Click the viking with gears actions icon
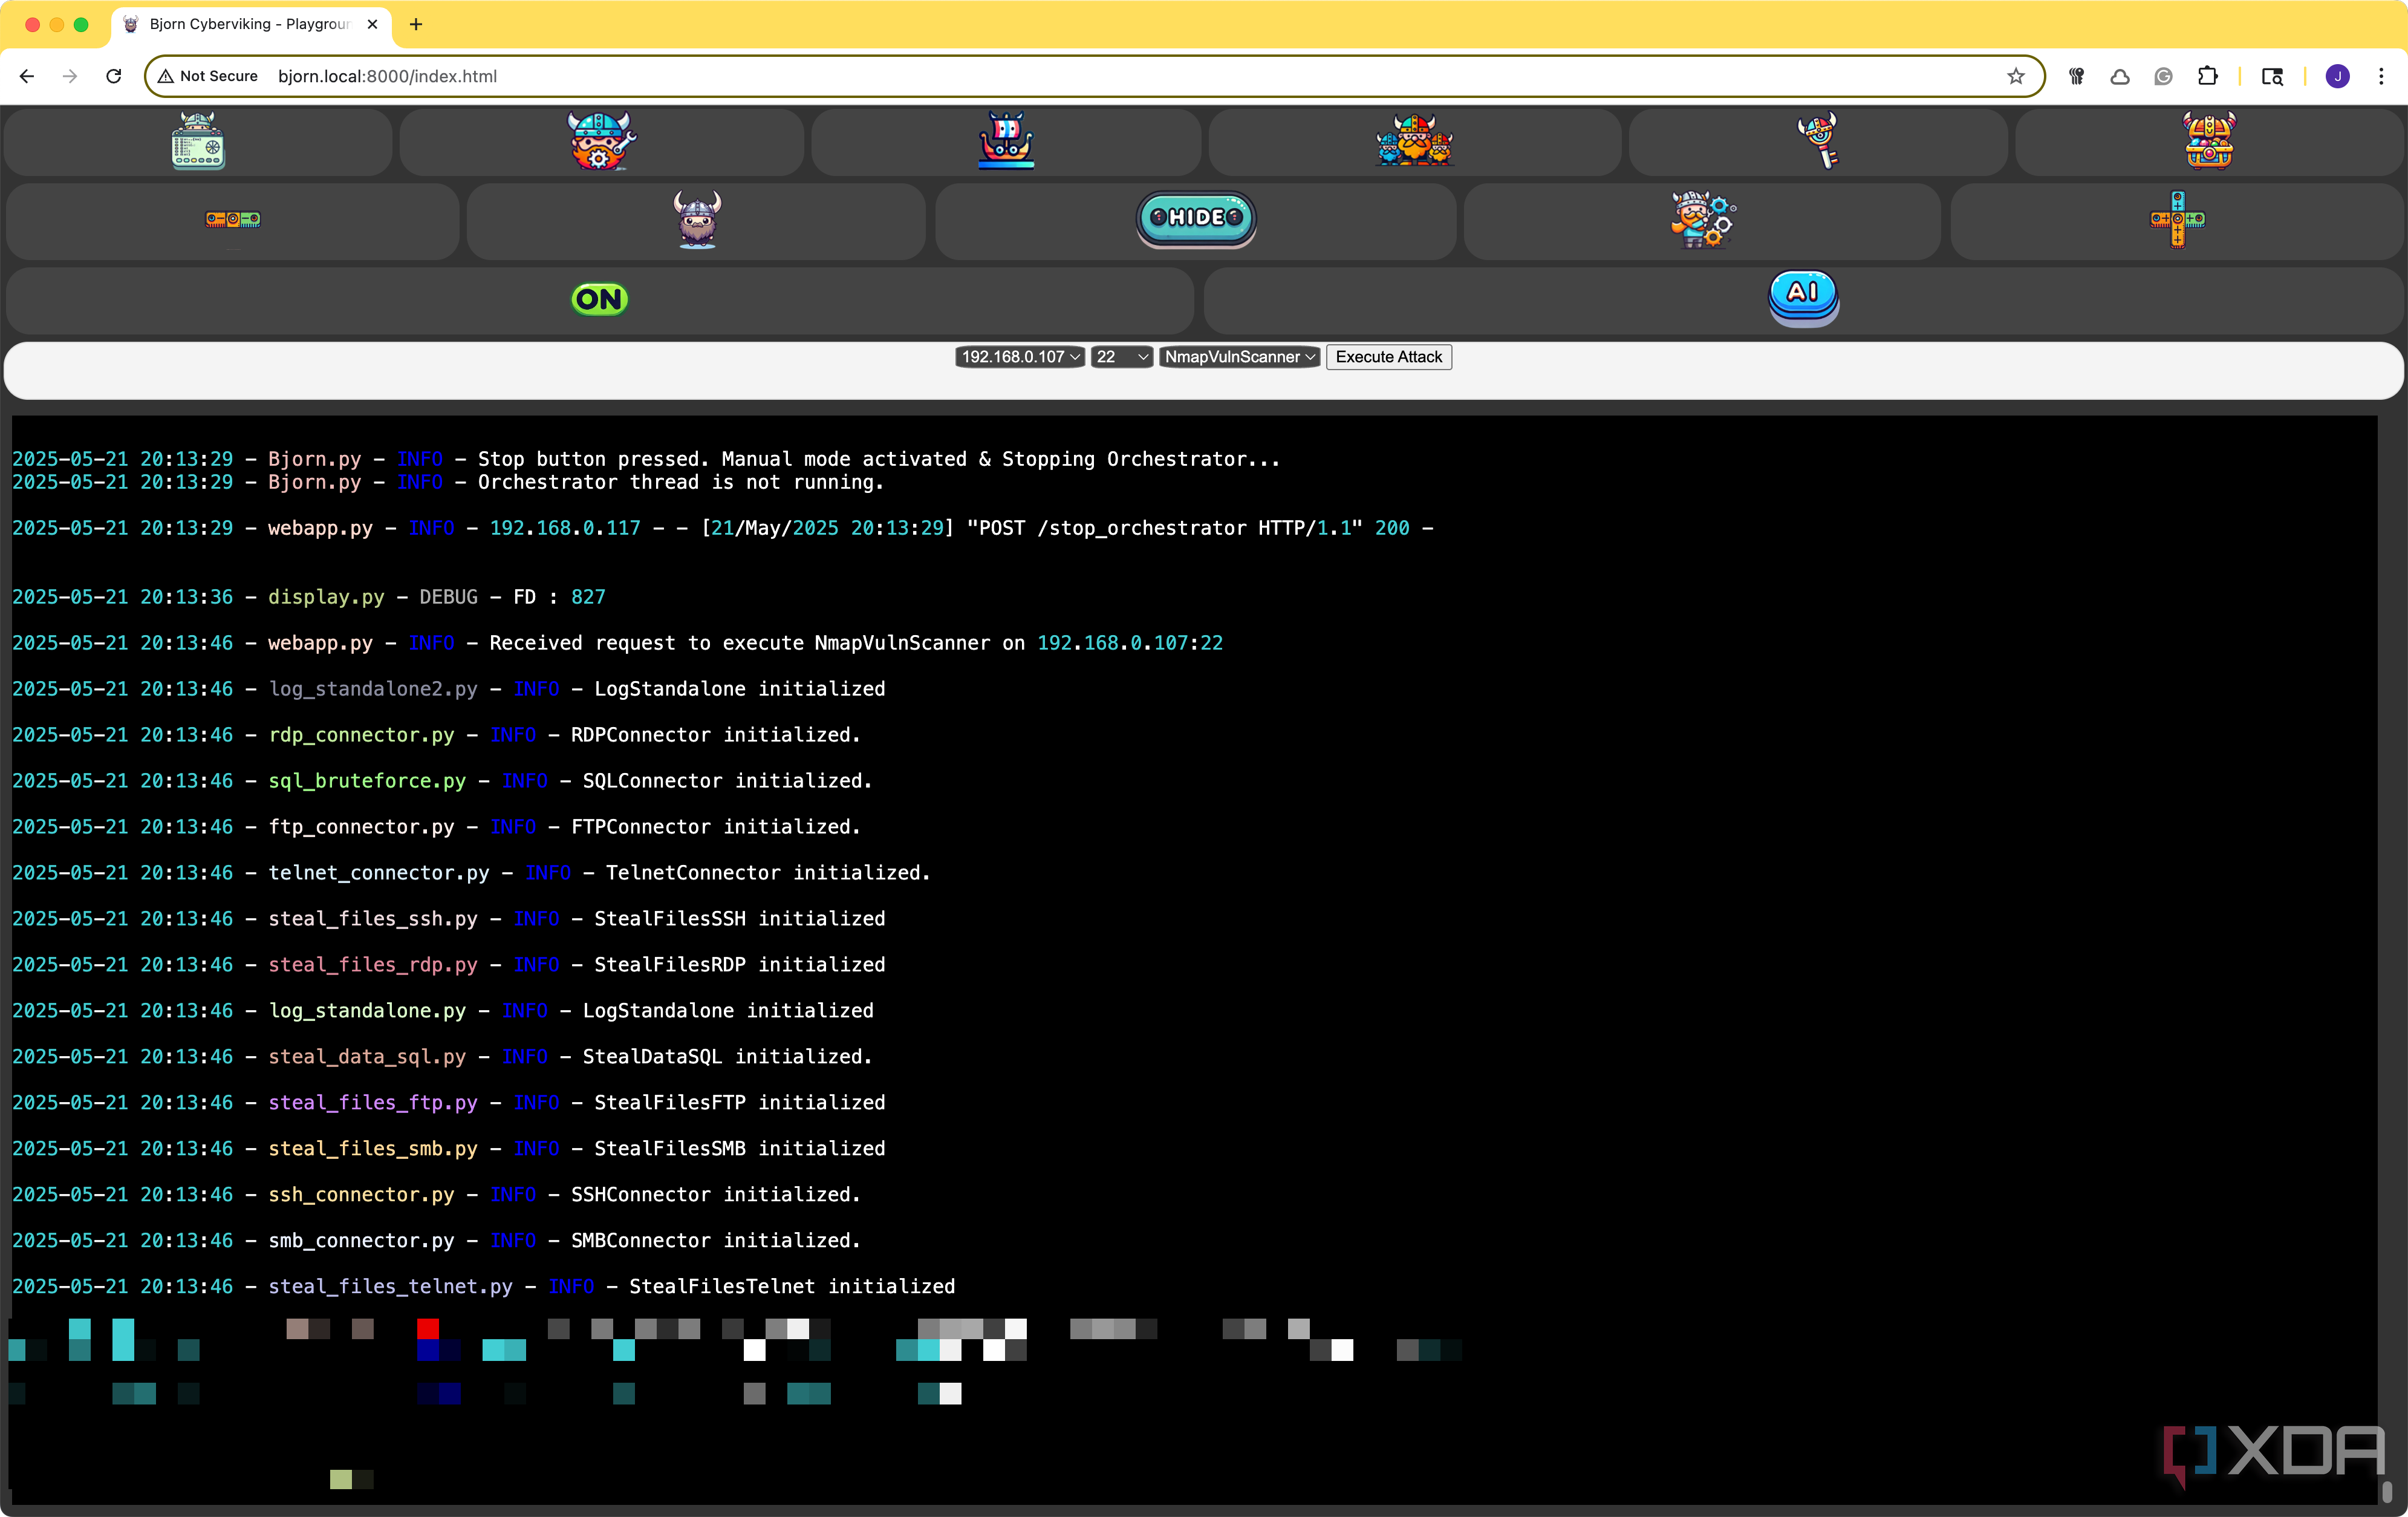This screenshot has height=1517, width=2408. click(x=1703, y=219)
